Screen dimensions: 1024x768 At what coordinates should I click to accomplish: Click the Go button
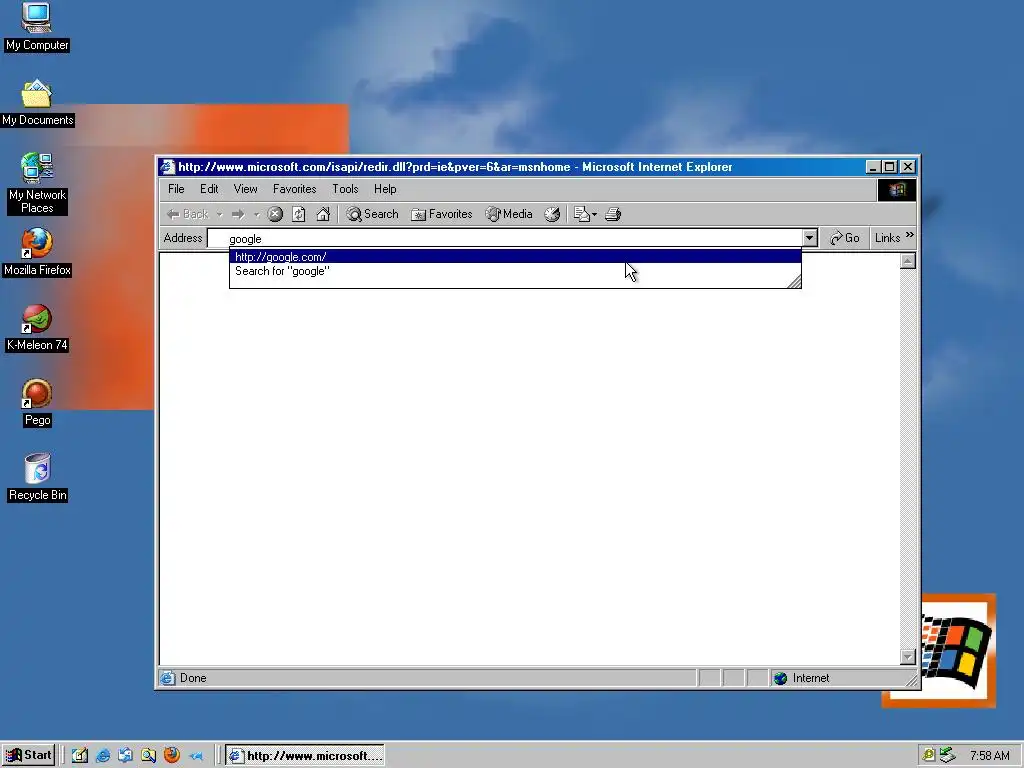(x=844, y=238)
